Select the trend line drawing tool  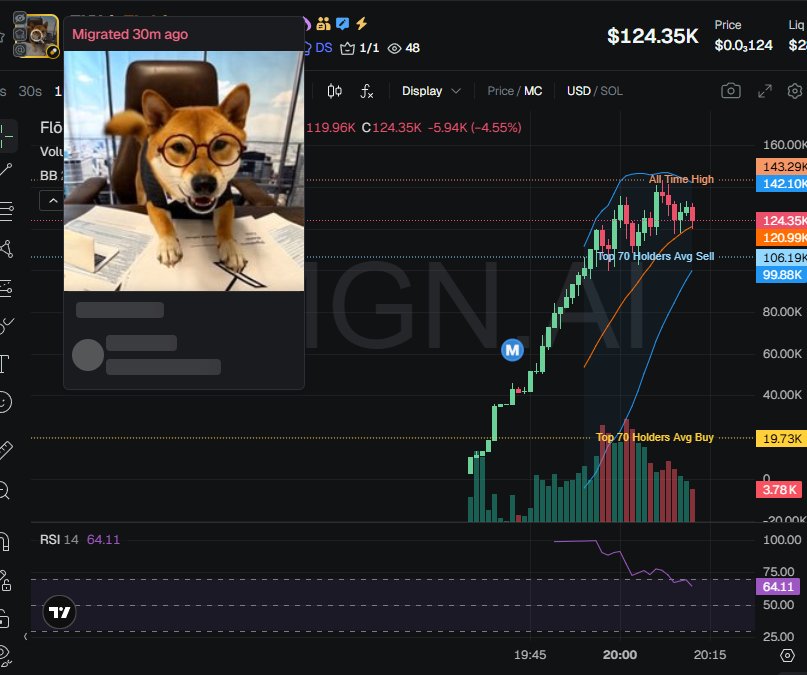[x=6, y=169]
